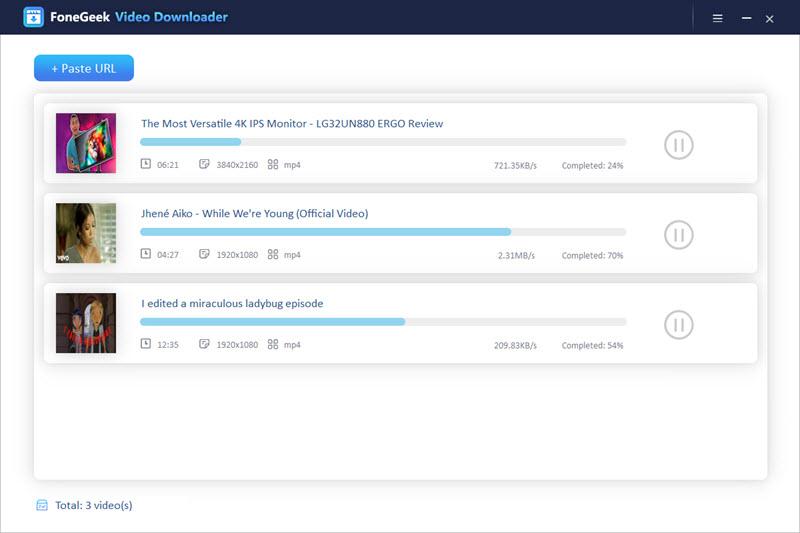The width and height of the screenshot is (800, 533).
Task: Click the 04:27 duration text
Action: [168, 255]
